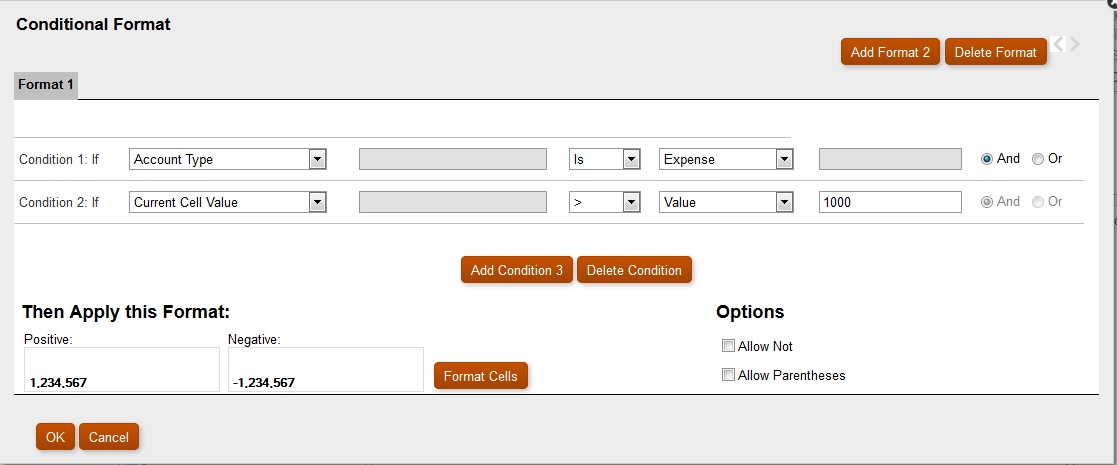1117x465 pixels.
Task: Click the left arrow icon beside Delete Format
Action: click(1058, 44)
